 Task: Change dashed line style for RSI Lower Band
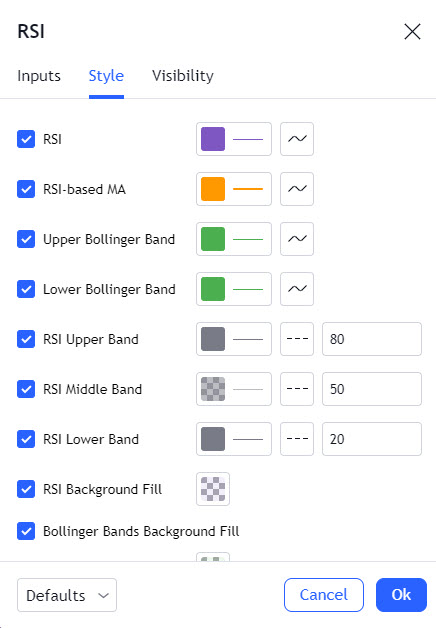tap(297, 439)
